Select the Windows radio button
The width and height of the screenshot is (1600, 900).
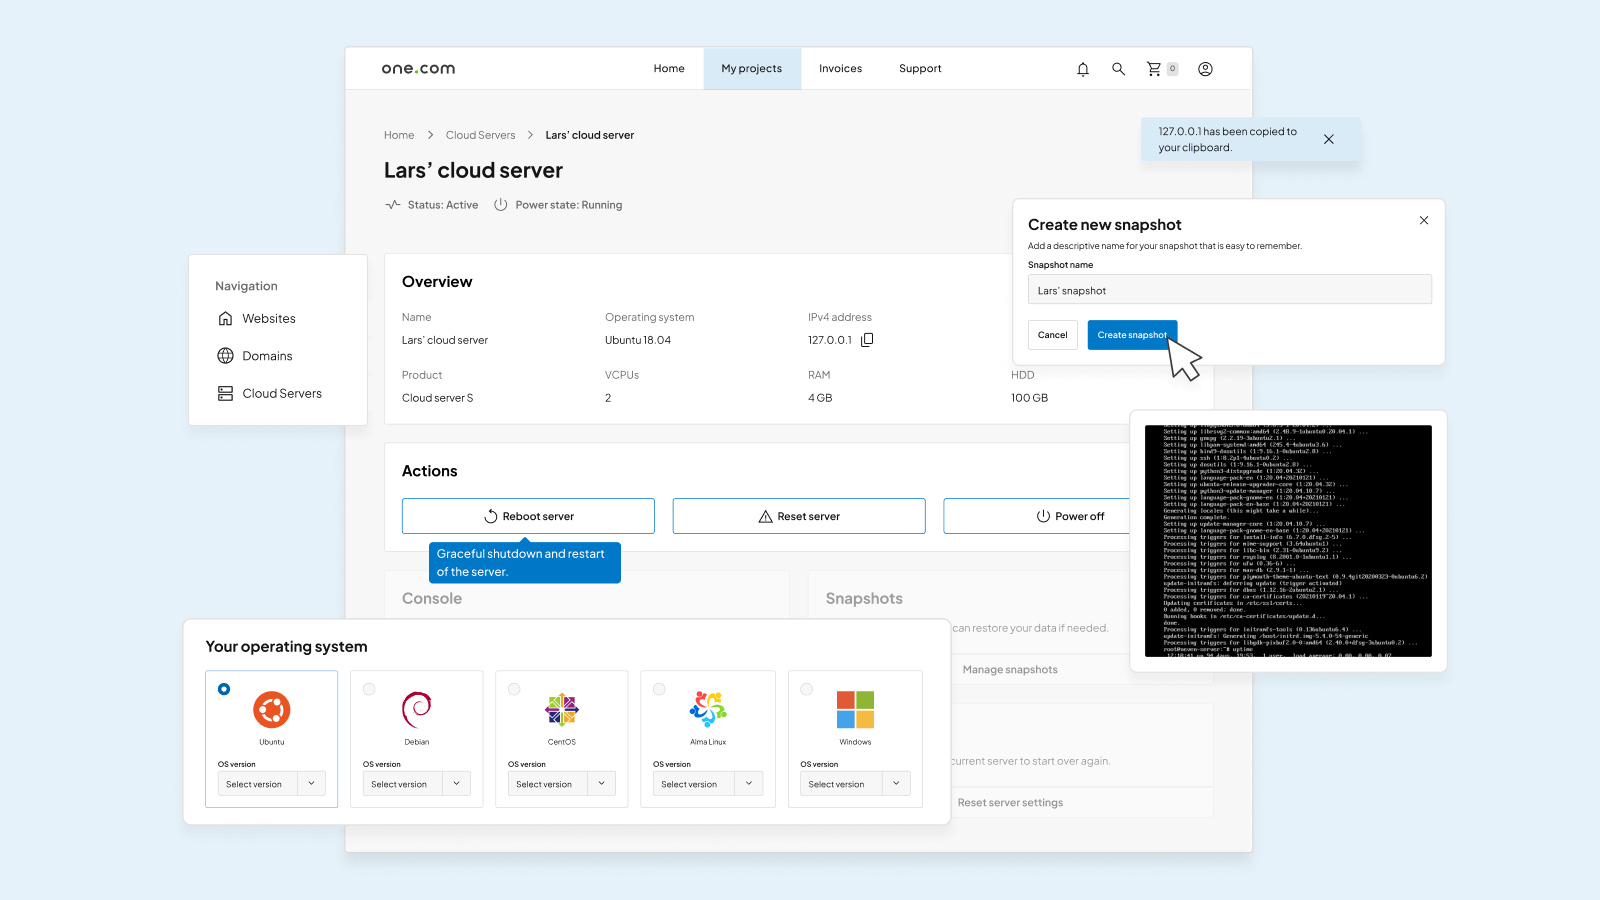[807, 689]
